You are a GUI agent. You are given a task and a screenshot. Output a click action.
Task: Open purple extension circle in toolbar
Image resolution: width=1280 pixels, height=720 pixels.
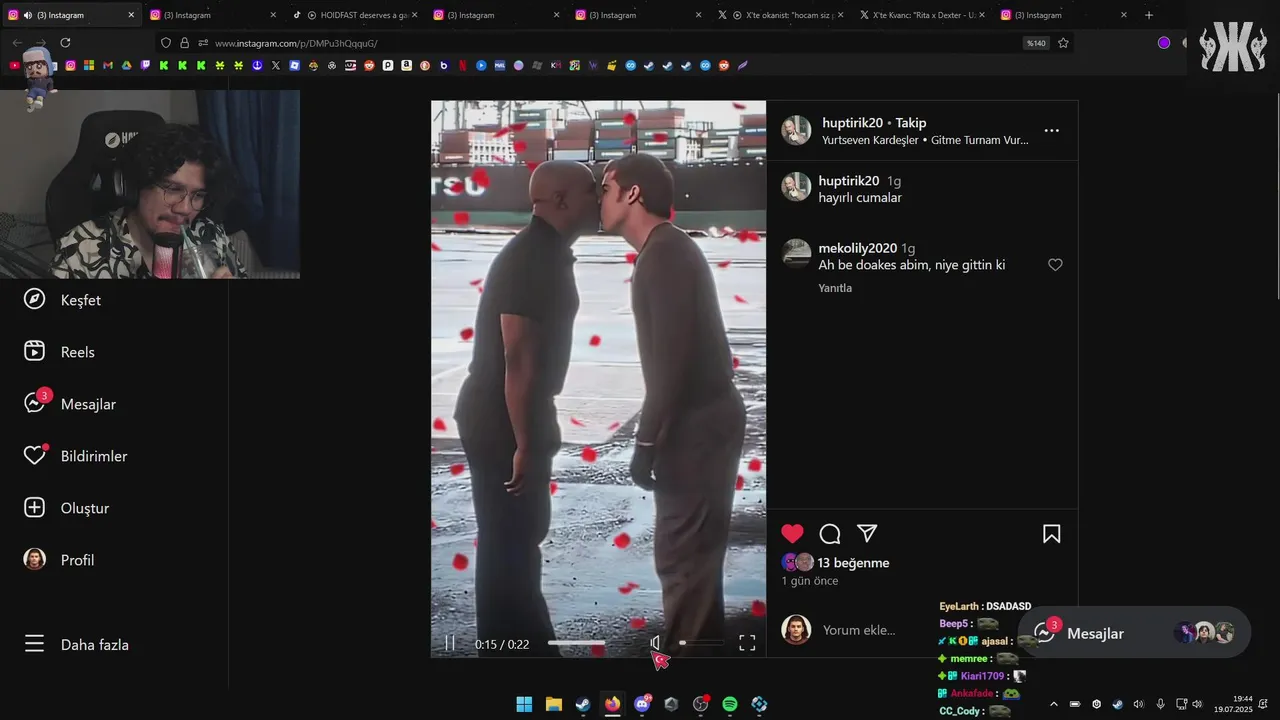click(x=1164, y=43)
